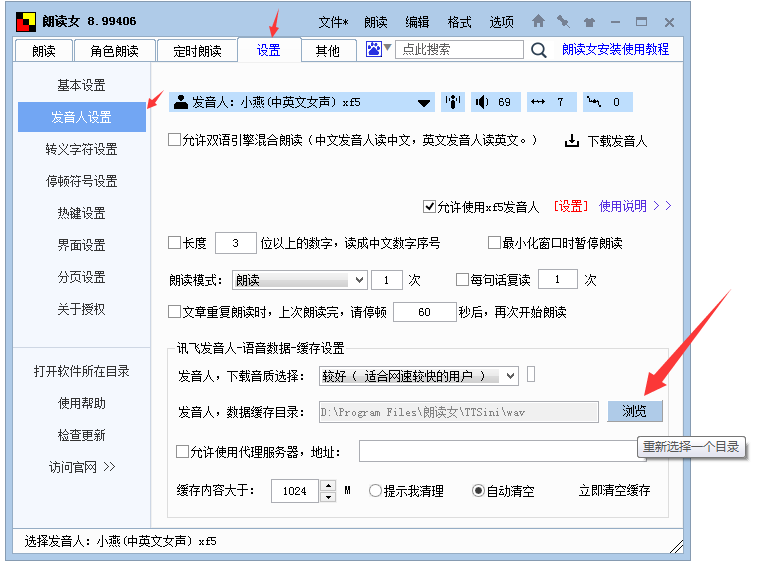758x566 pixels.
Task: Open the skin (shirt) icon
Action: pos(589,22)
